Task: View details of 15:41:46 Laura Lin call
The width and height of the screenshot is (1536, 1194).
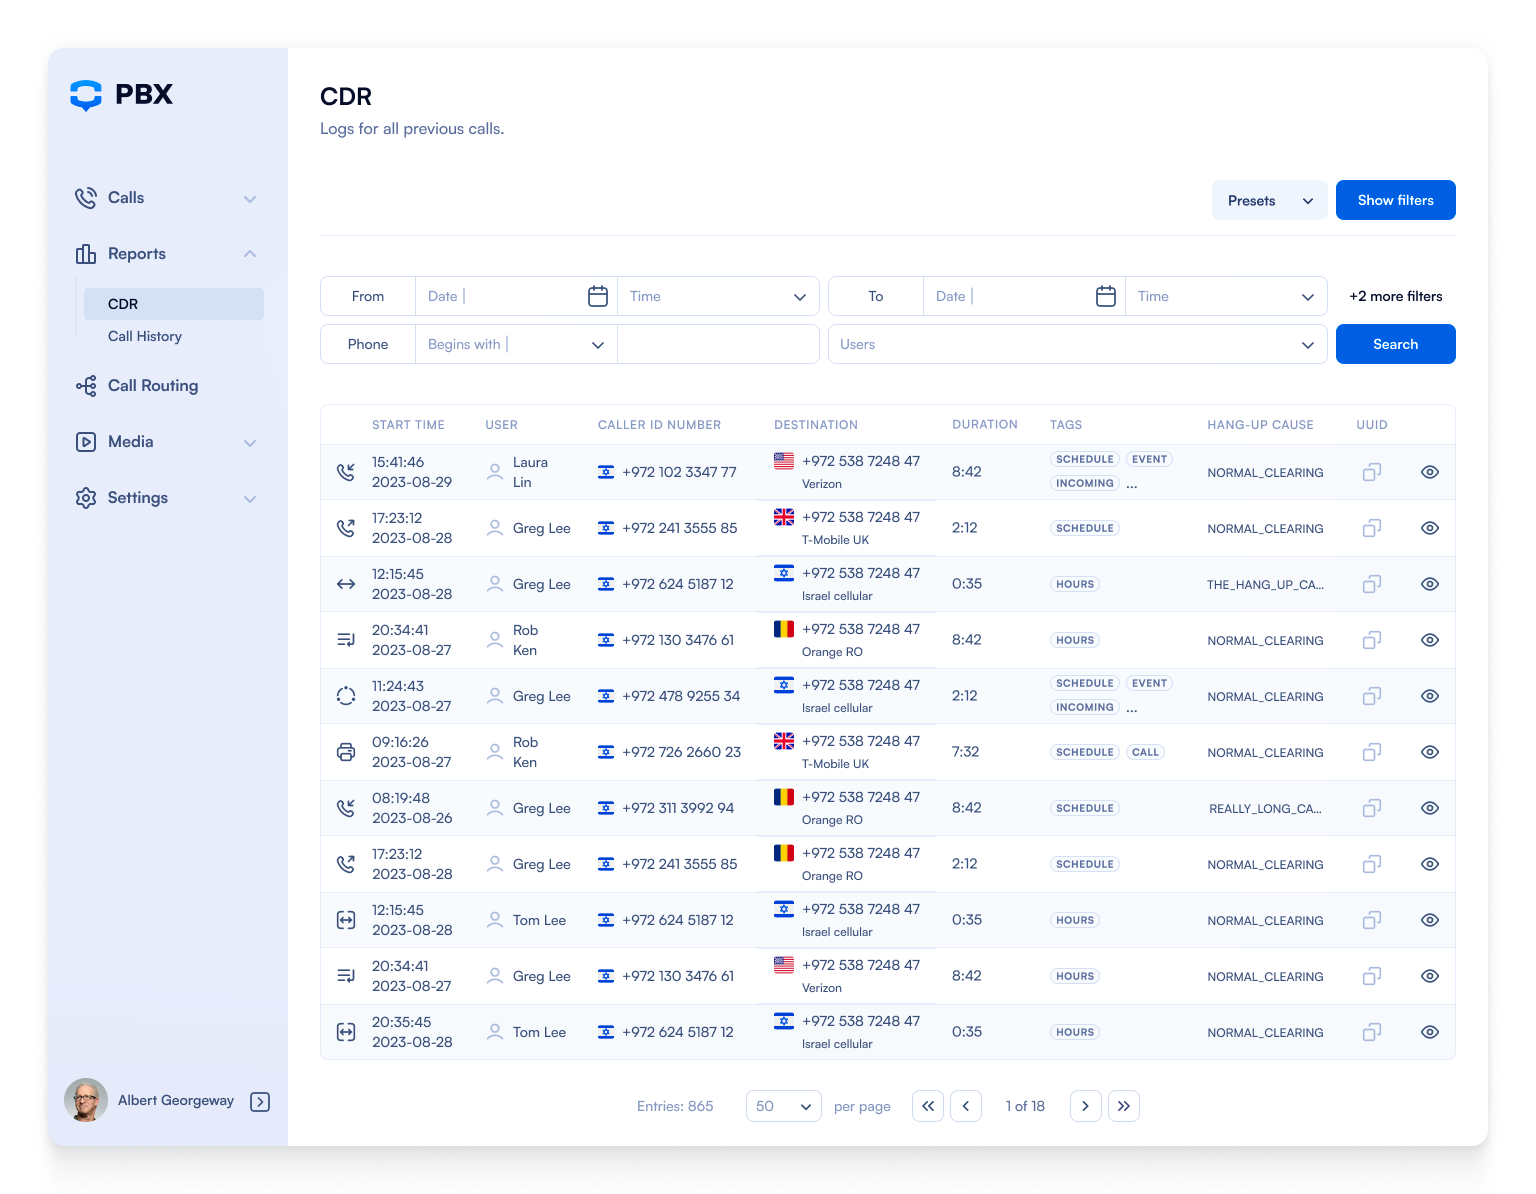Action: [1430, 472]
